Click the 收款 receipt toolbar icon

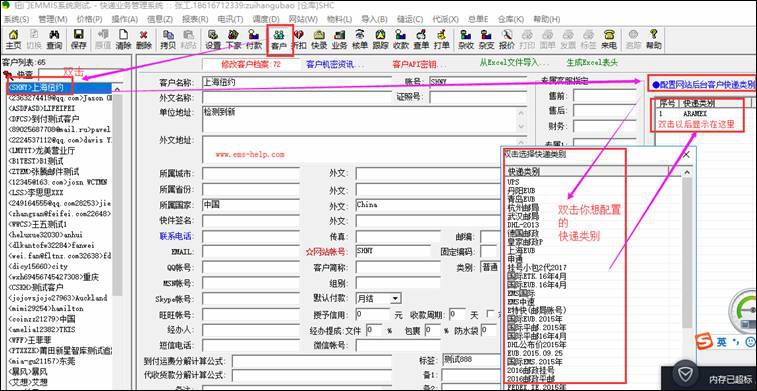tap(401, 40)
